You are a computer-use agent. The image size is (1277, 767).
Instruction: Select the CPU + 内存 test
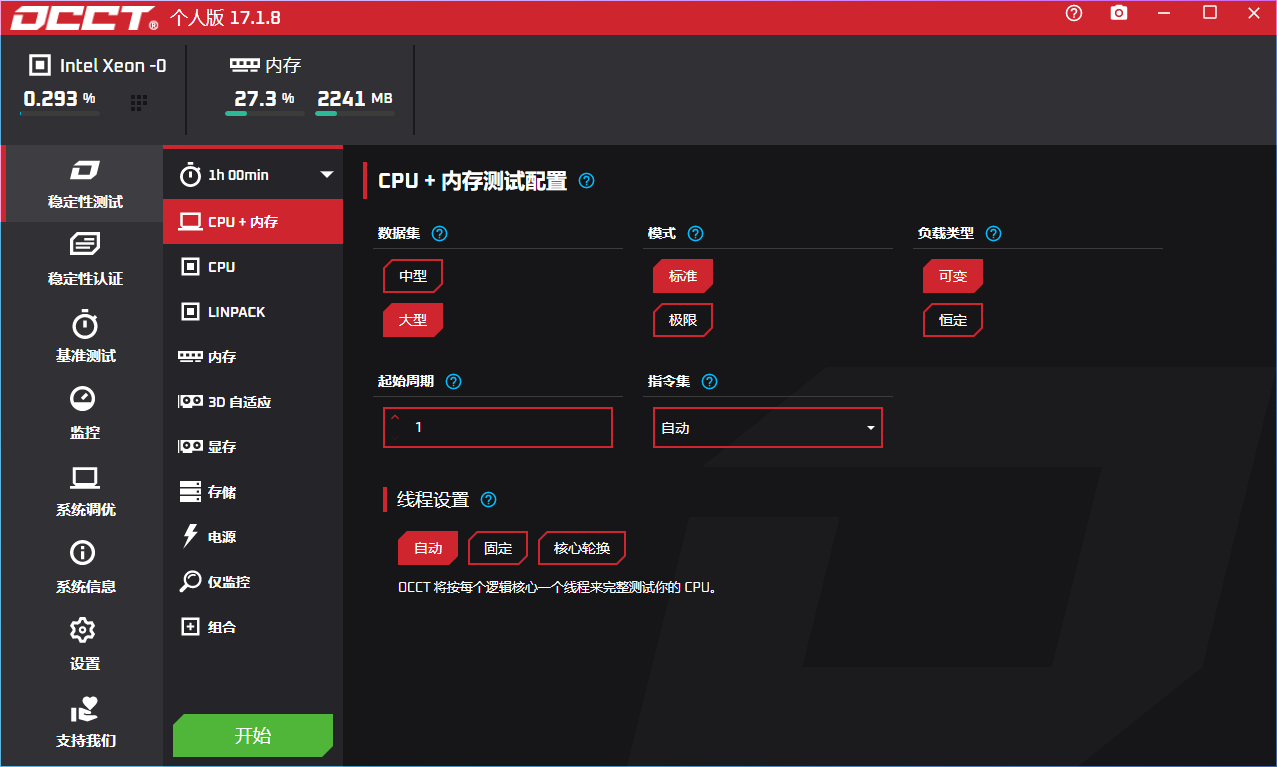[x=253, y=221]
